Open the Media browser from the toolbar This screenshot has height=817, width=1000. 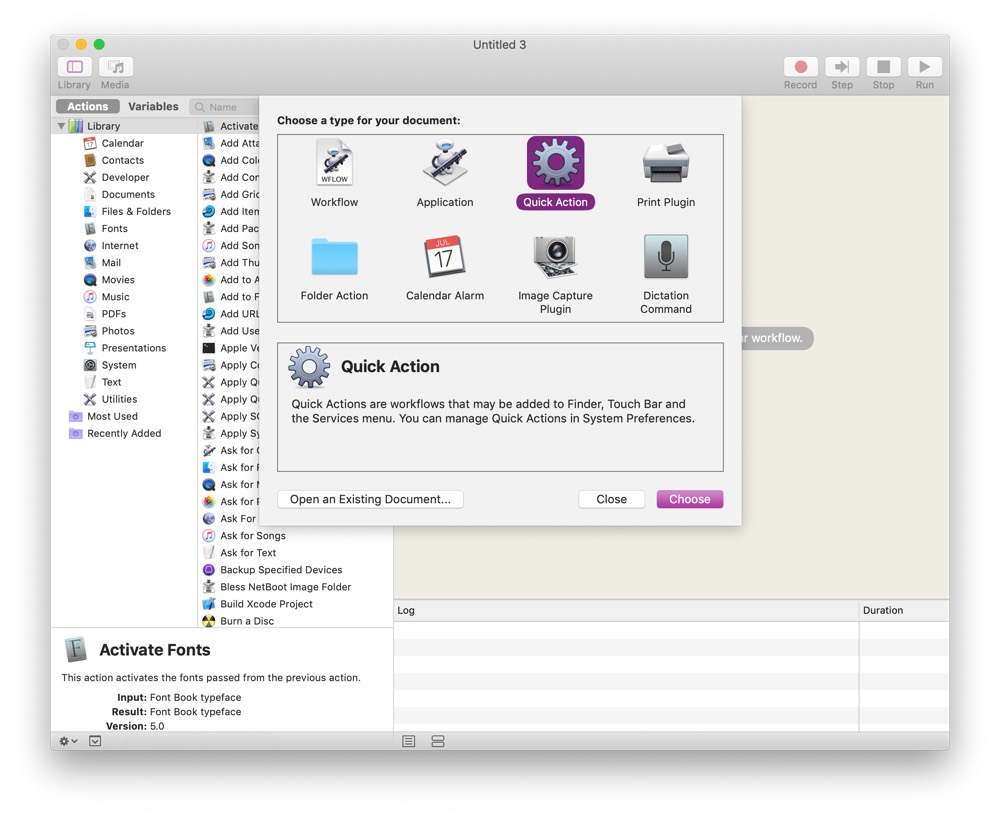pyautogui.click(x=115, y=68)
